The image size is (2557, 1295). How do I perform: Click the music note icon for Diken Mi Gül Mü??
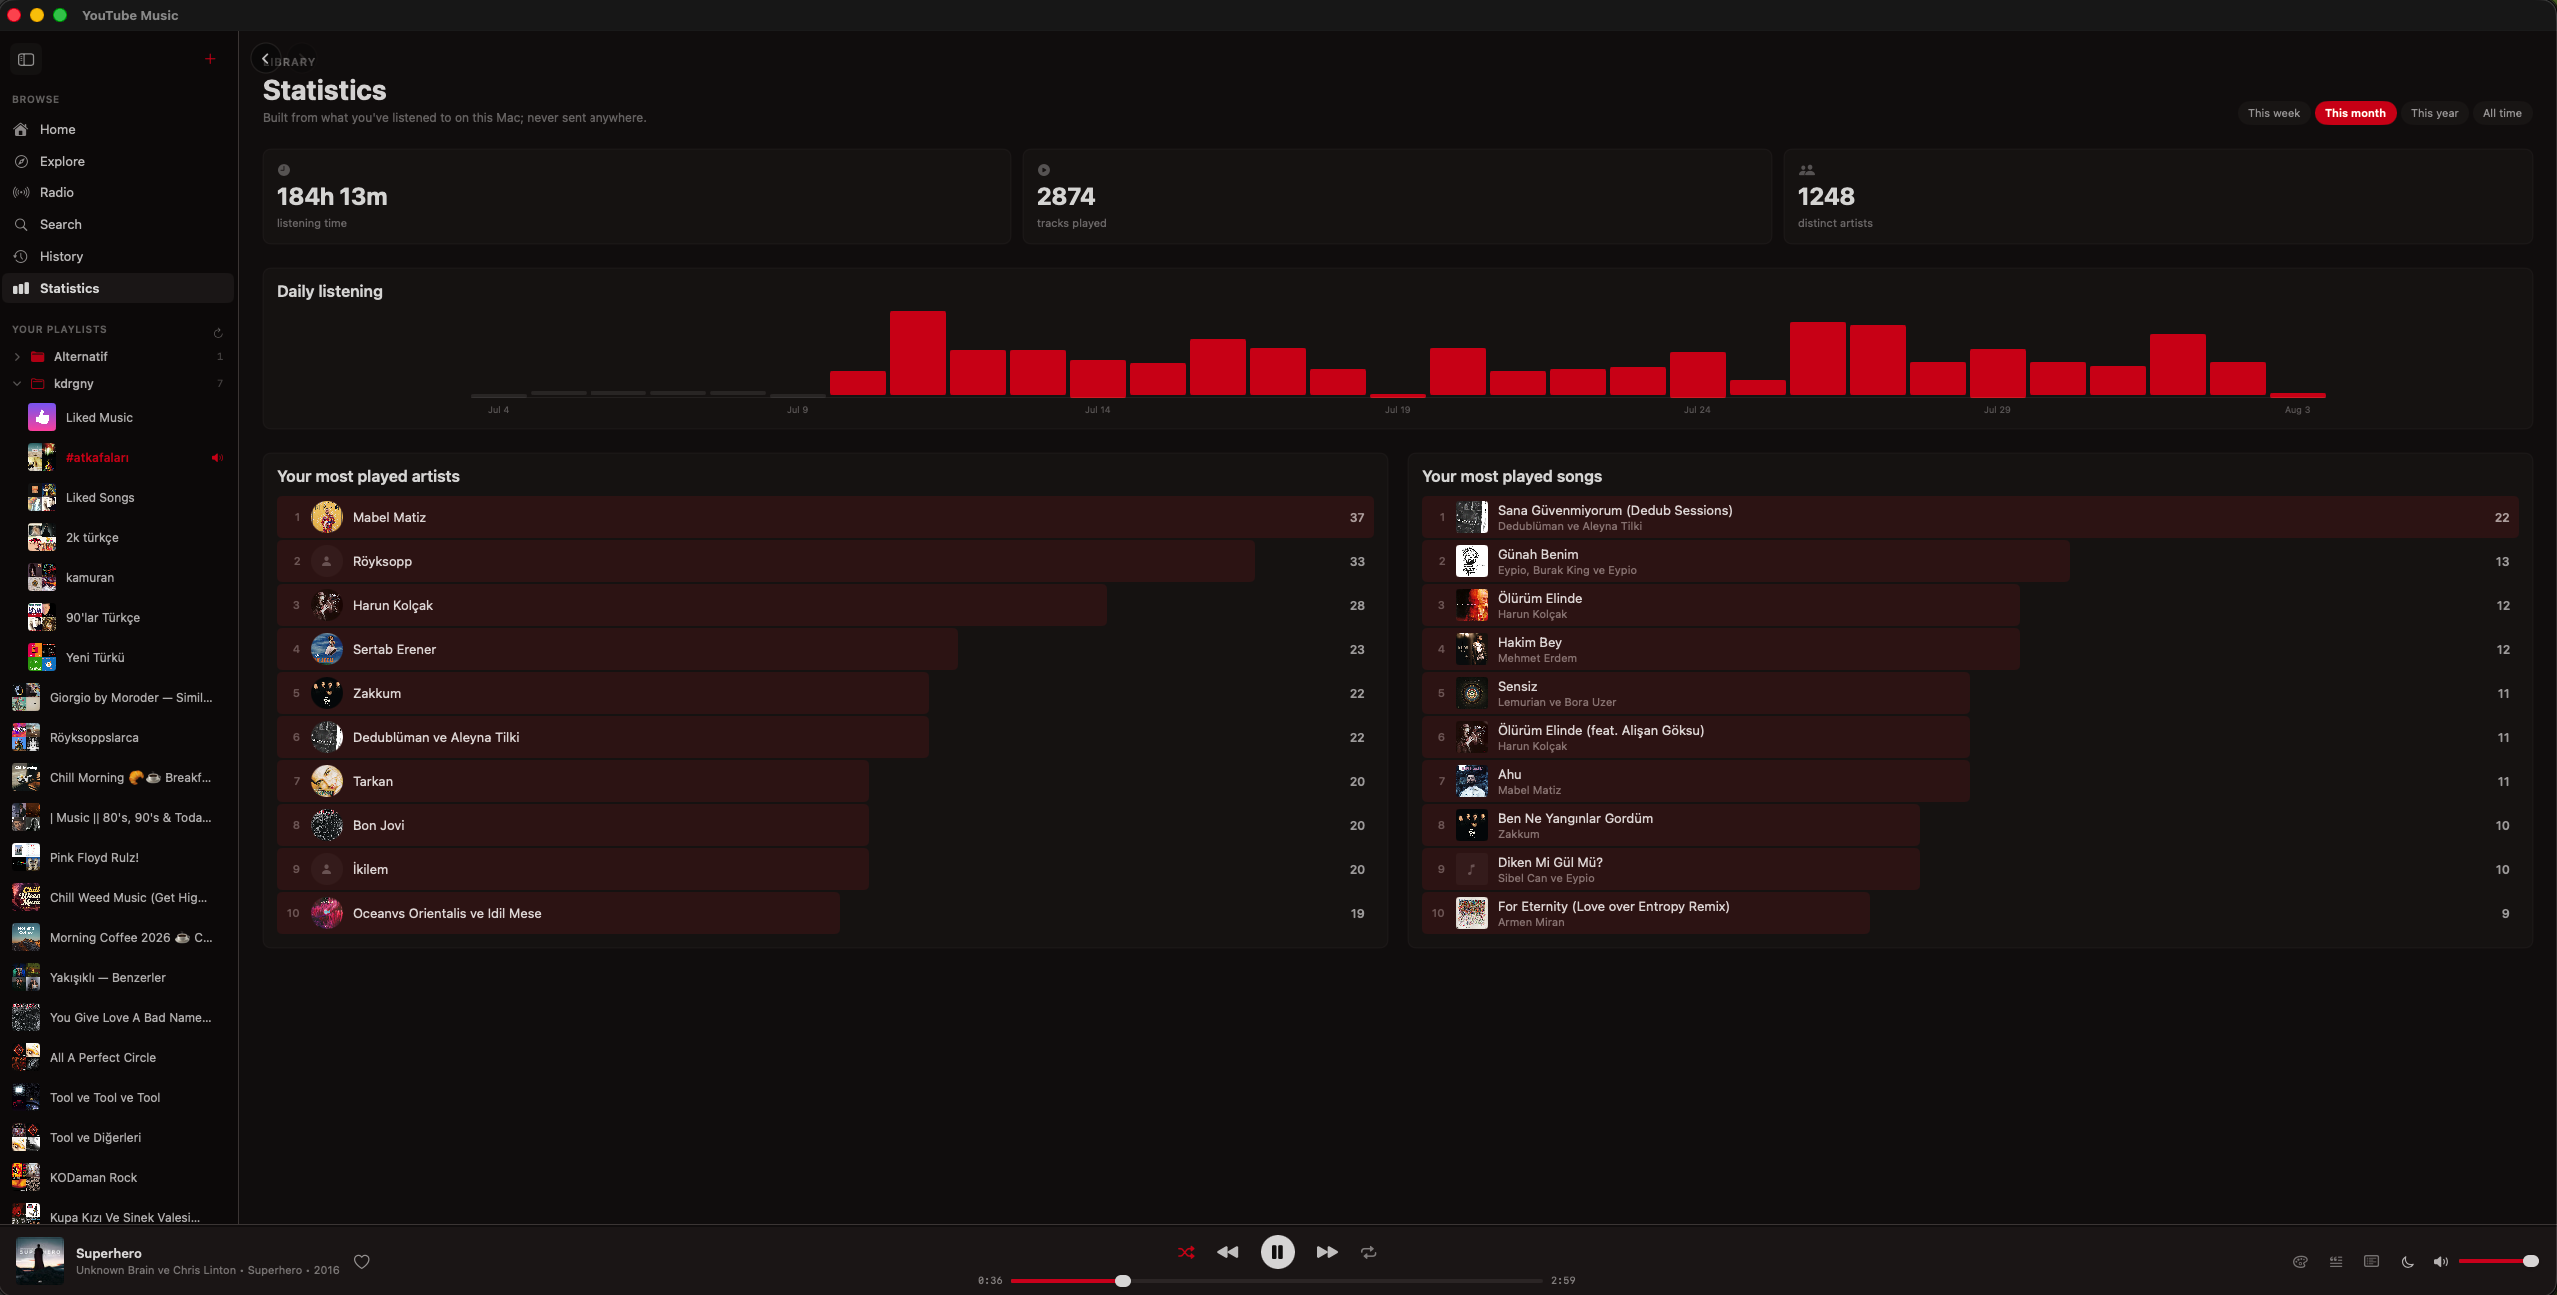1472,869
